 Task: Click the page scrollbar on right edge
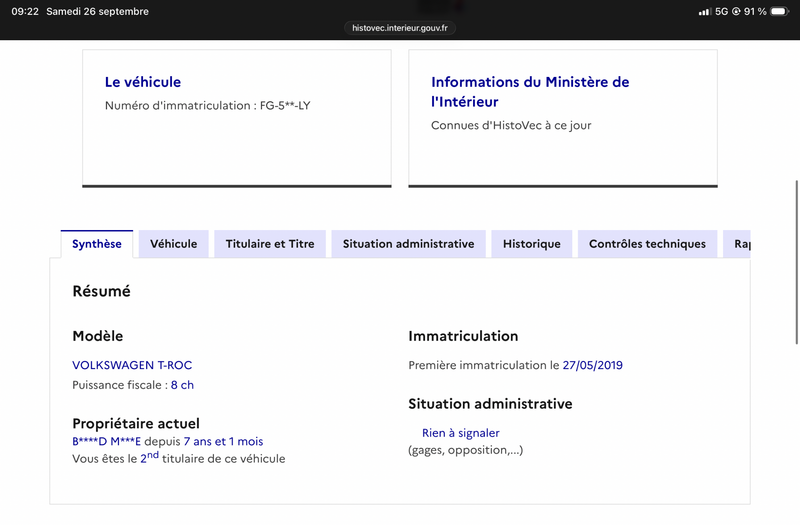click(x=796, y=262)
